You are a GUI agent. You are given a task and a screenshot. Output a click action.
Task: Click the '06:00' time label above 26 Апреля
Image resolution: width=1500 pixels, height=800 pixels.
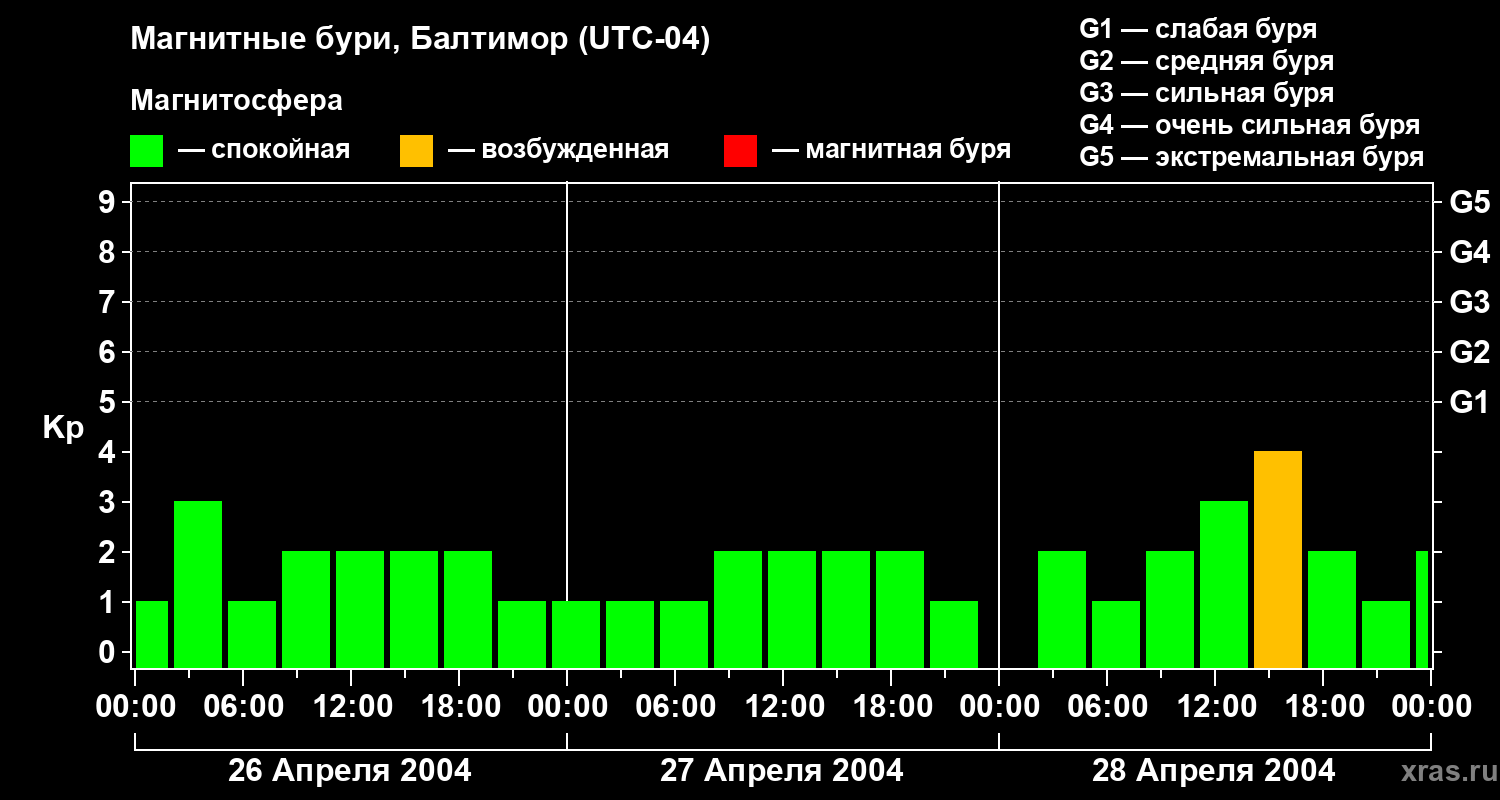[243, 706]
